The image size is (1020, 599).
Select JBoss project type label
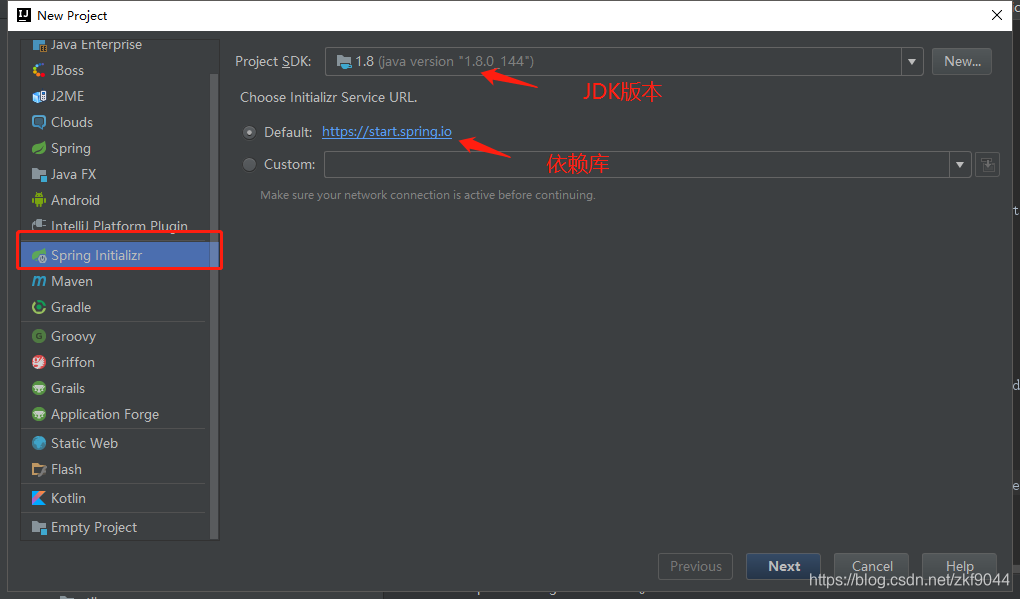click(x=68, y=70)
